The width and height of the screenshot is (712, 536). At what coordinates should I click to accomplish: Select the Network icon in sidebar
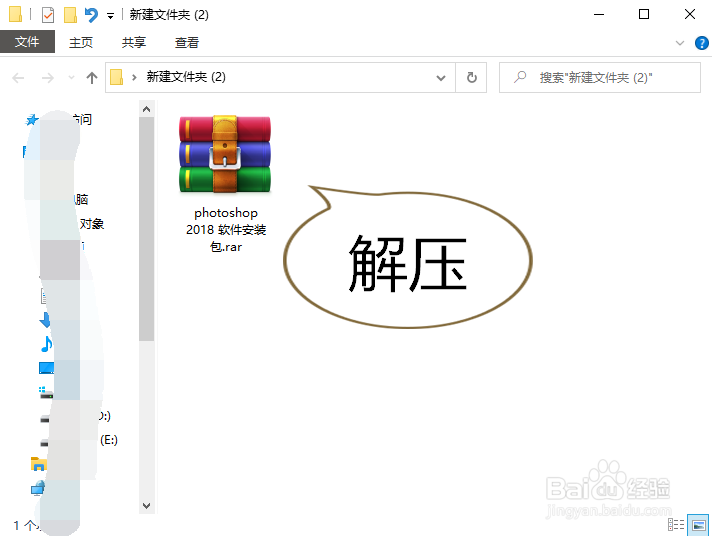38,489
